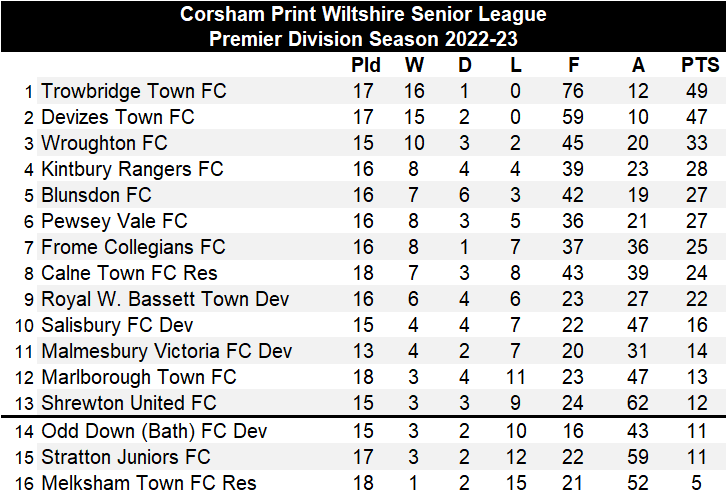The image size is (726, 496).
Task: Click the Salisbury FC Dev name
Action: coord(117,325)
